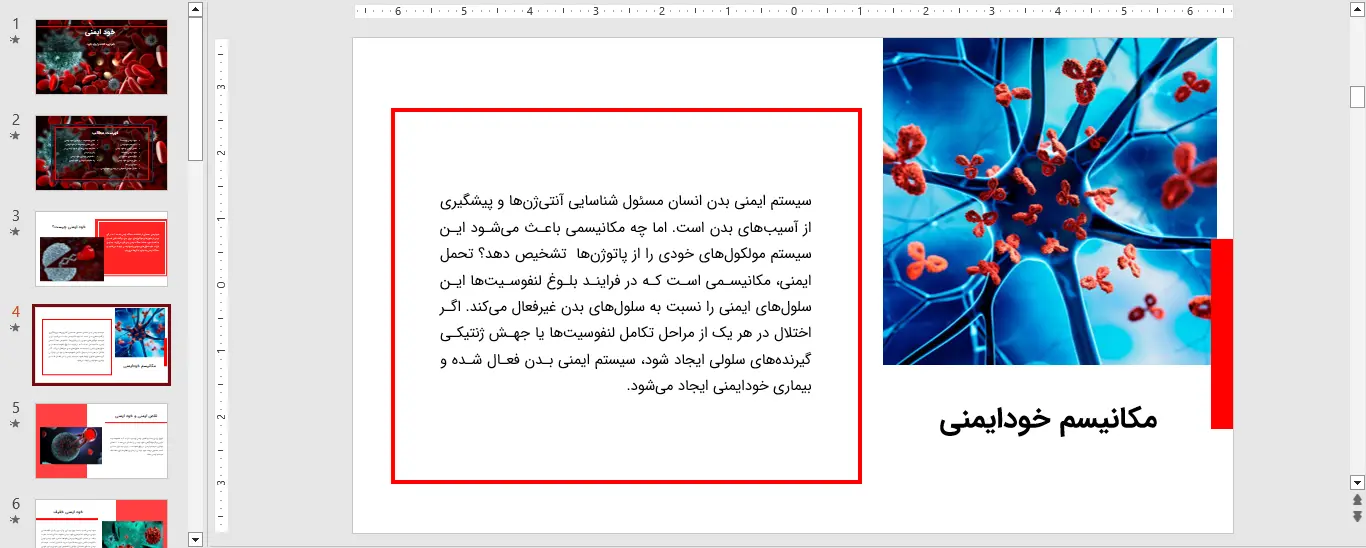Screen dimensions: 1366x548
Task: Go to previous slide using double up arrow
Action: [1357, 499]
